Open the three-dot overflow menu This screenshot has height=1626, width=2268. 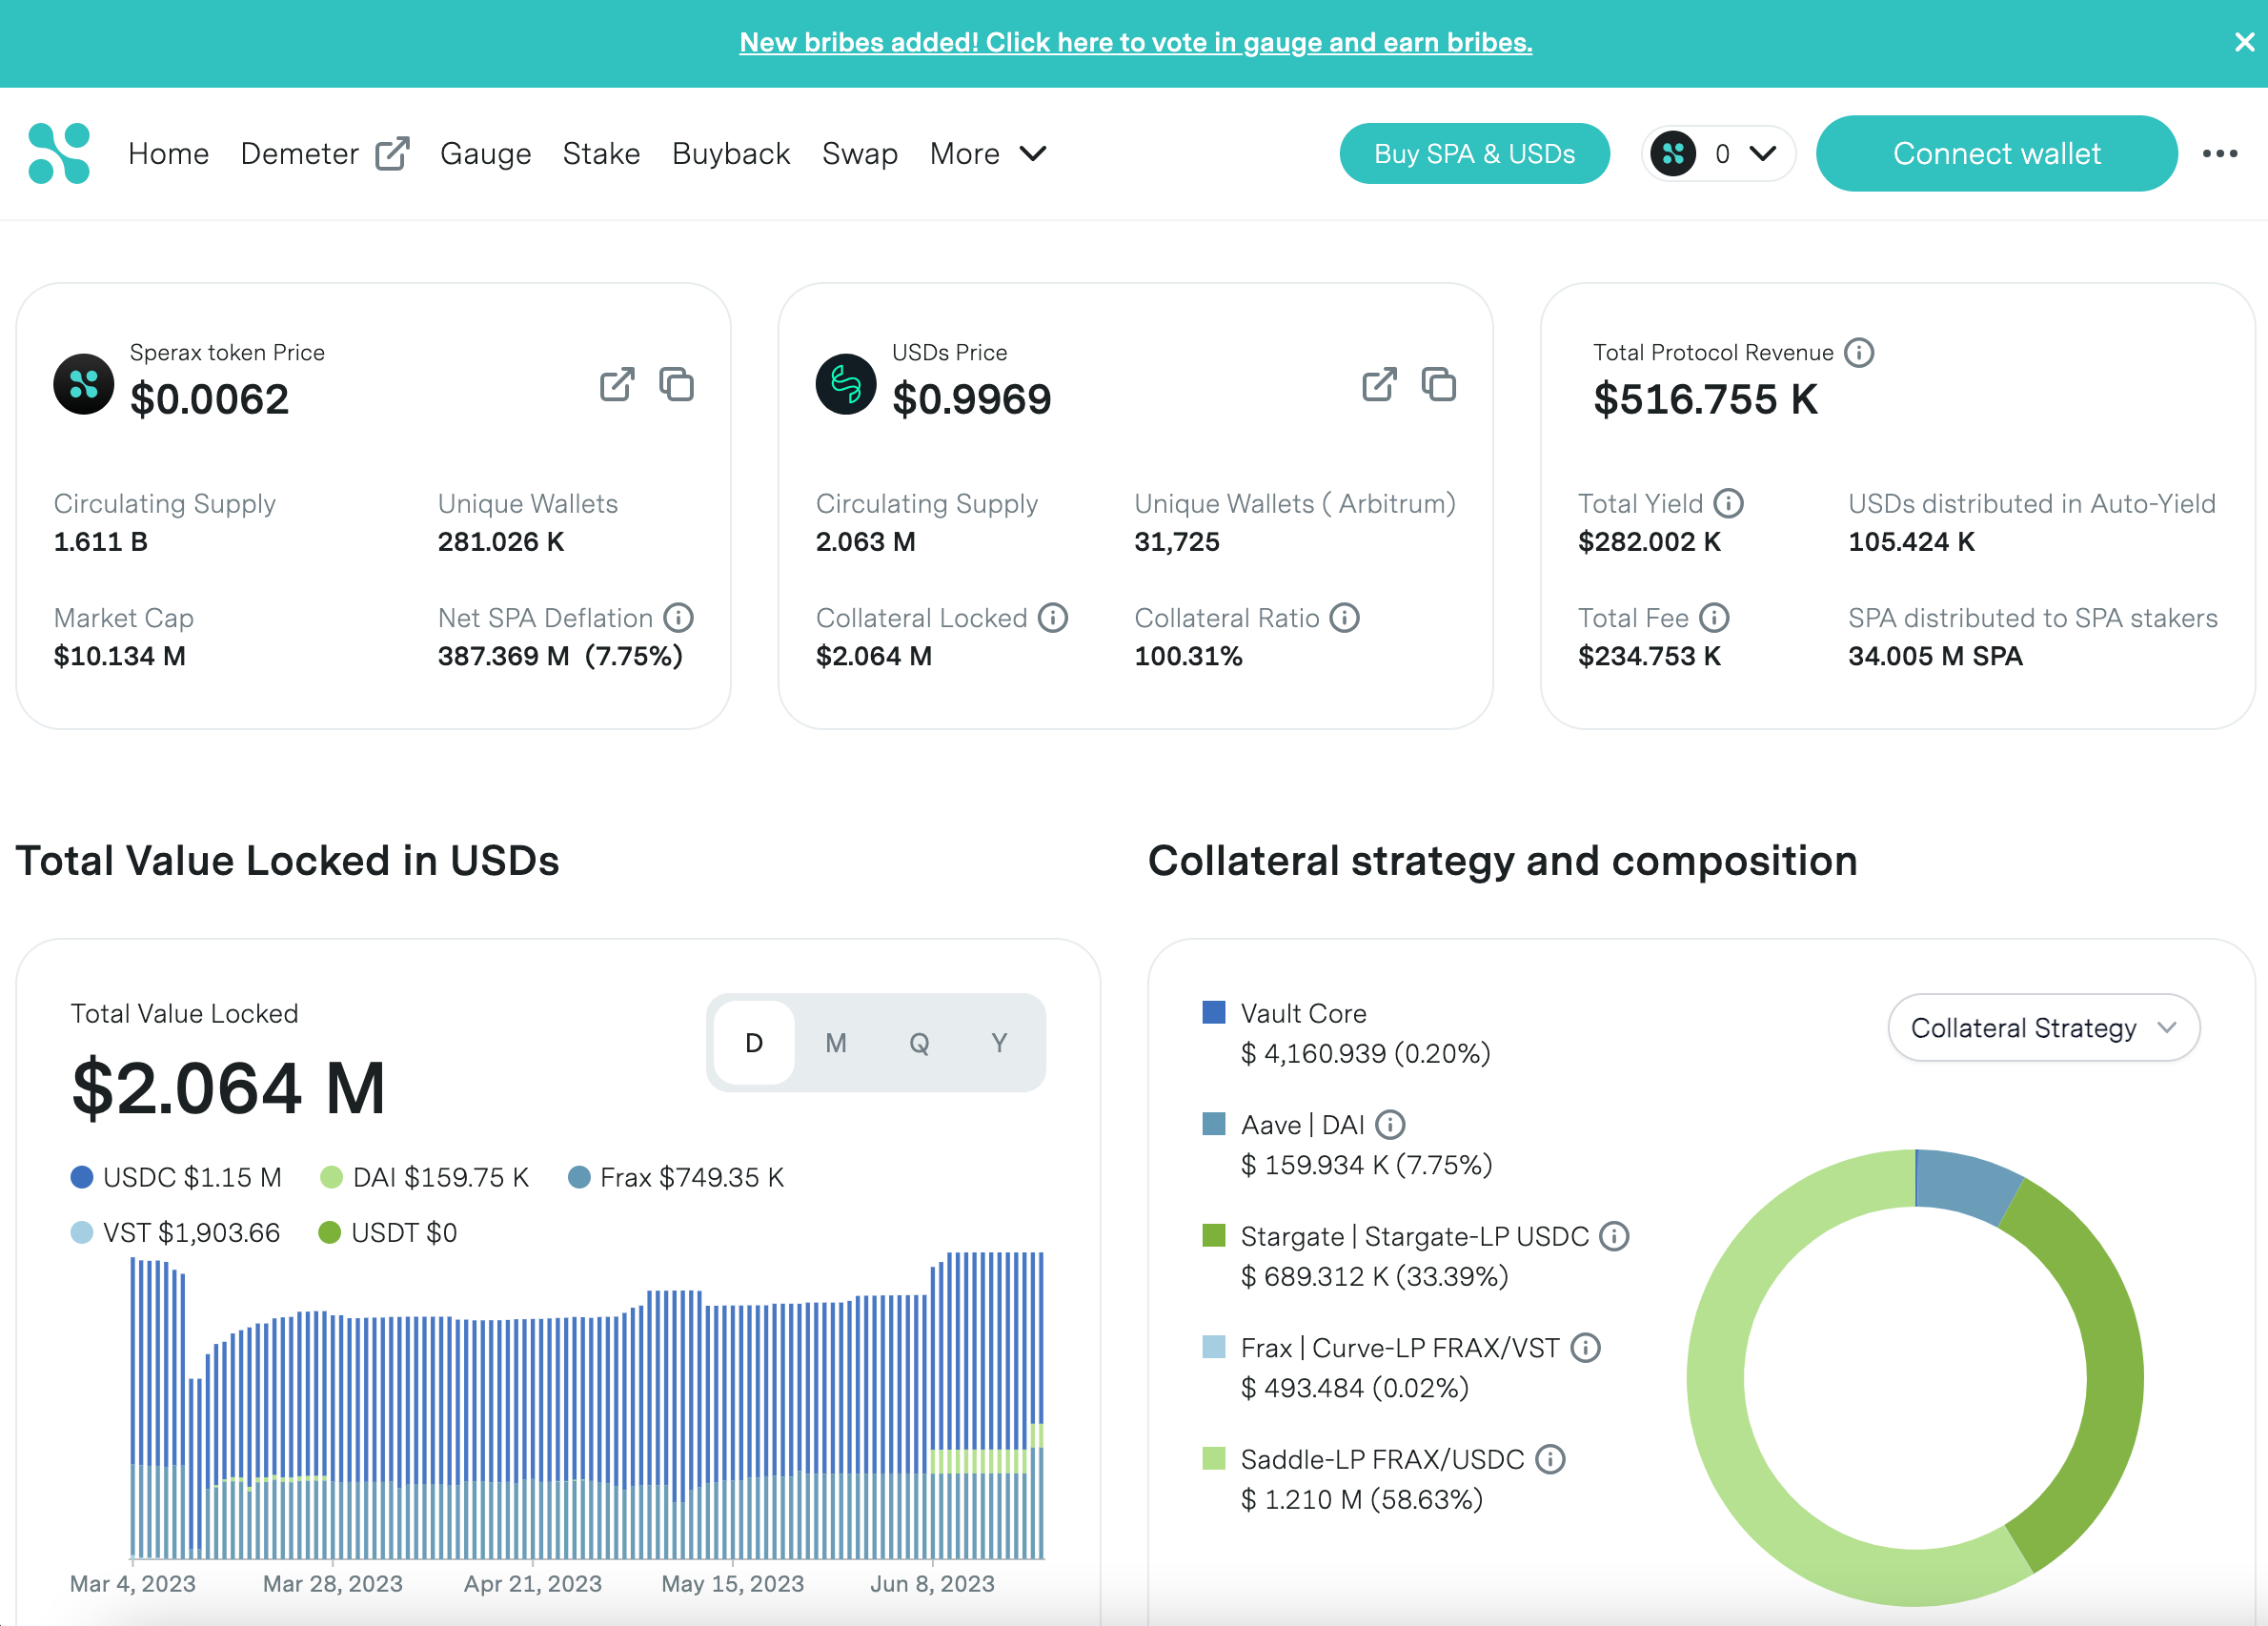pyautogui.click(x=2220, y=153)
